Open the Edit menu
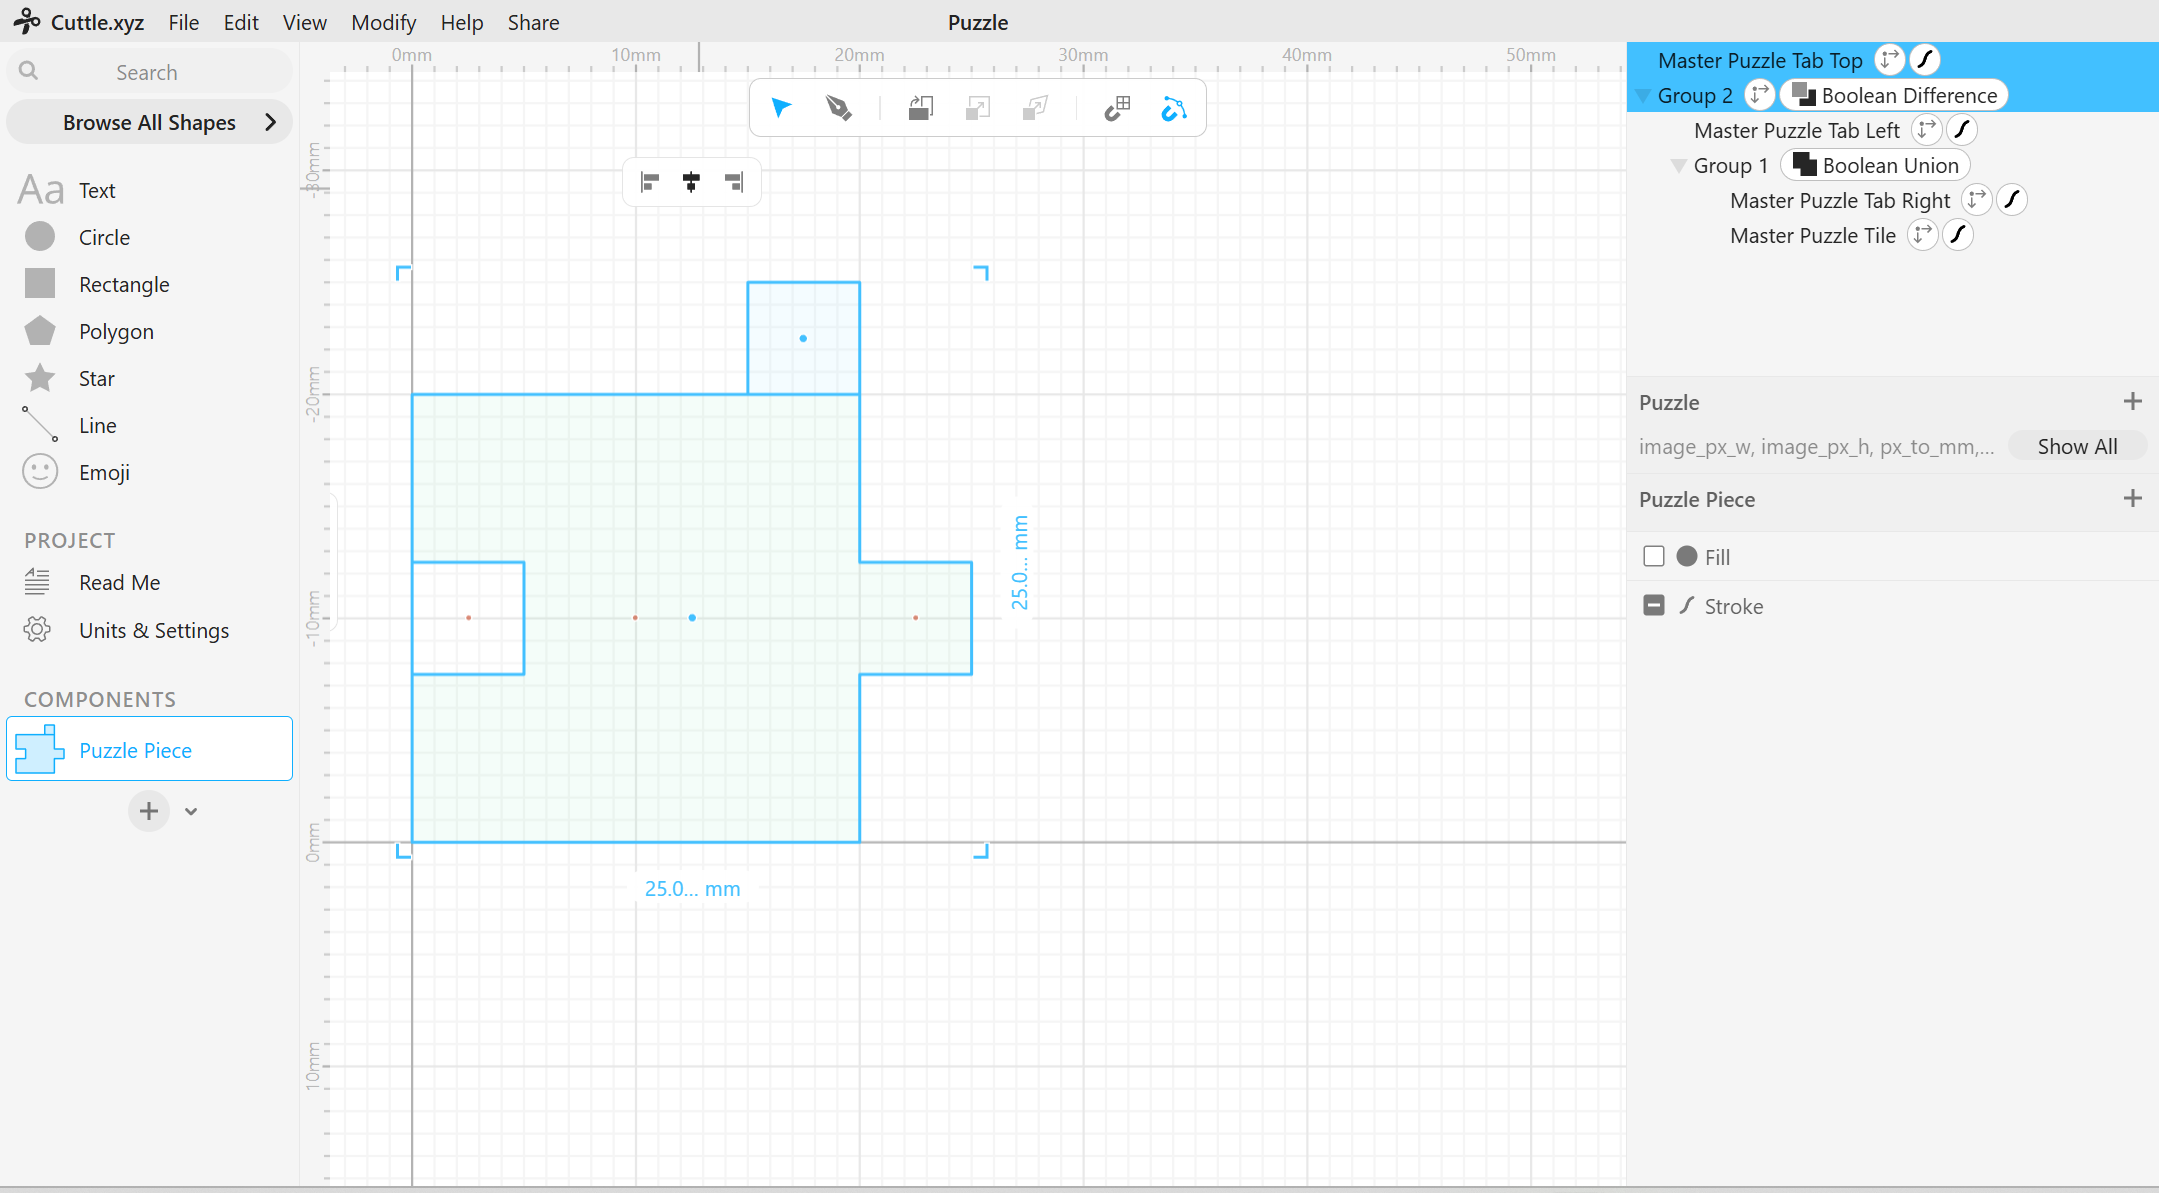 coord(241,22)
